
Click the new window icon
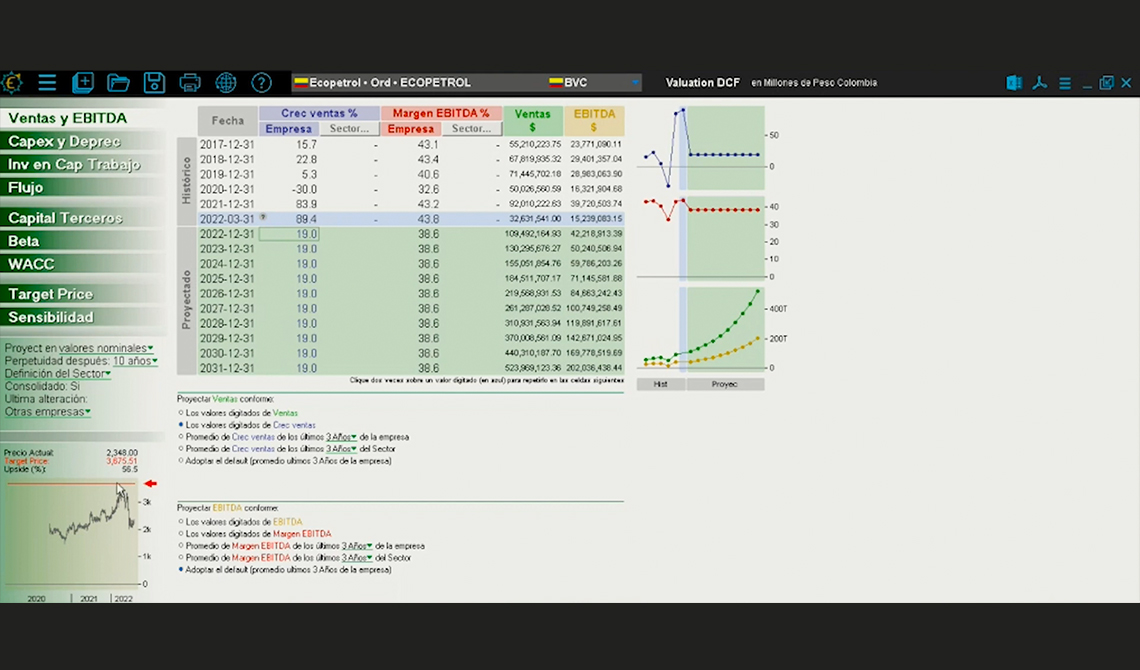tap(83, 83)
